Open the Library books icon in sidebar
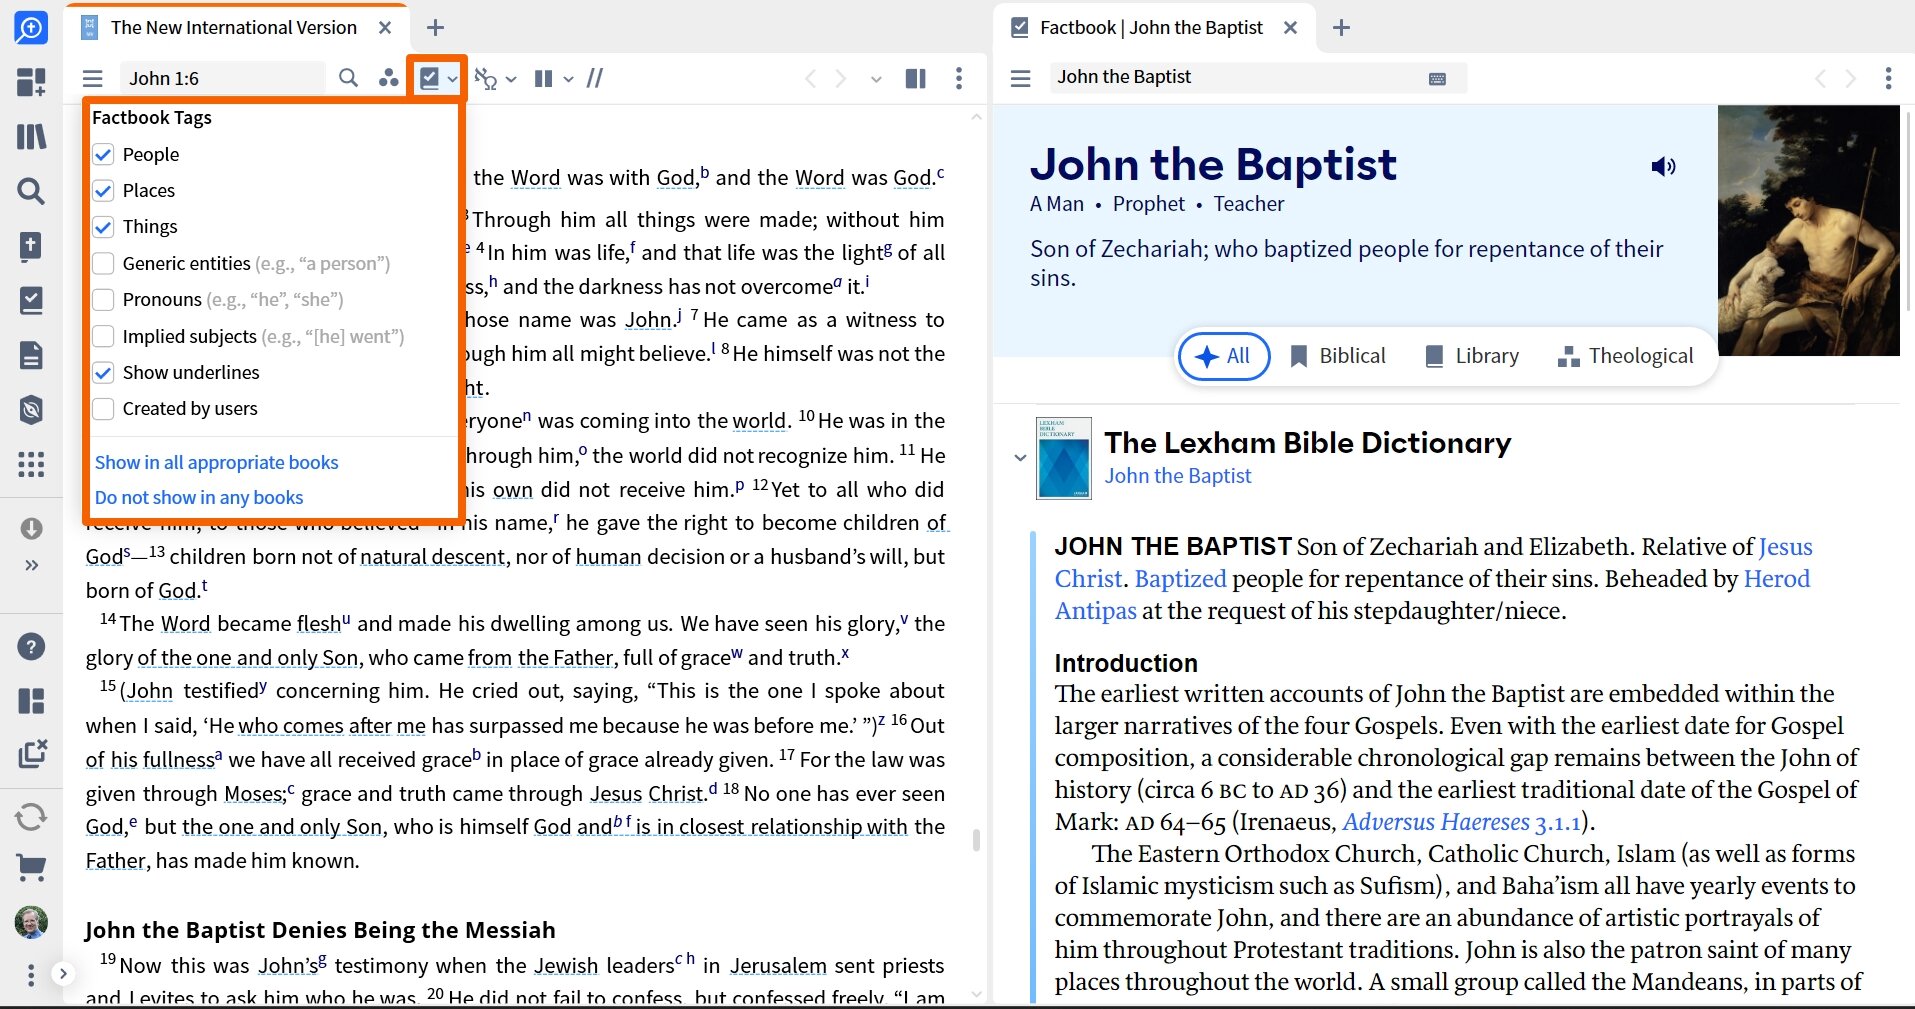Screen dimensions: 1915x1009 point(31,136)
